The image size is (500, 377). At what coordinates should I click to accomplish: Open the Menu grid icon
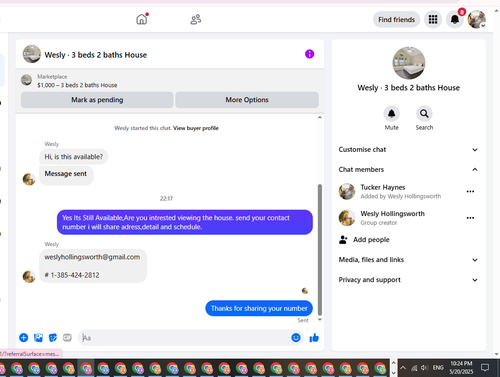[x=433, y=19]
